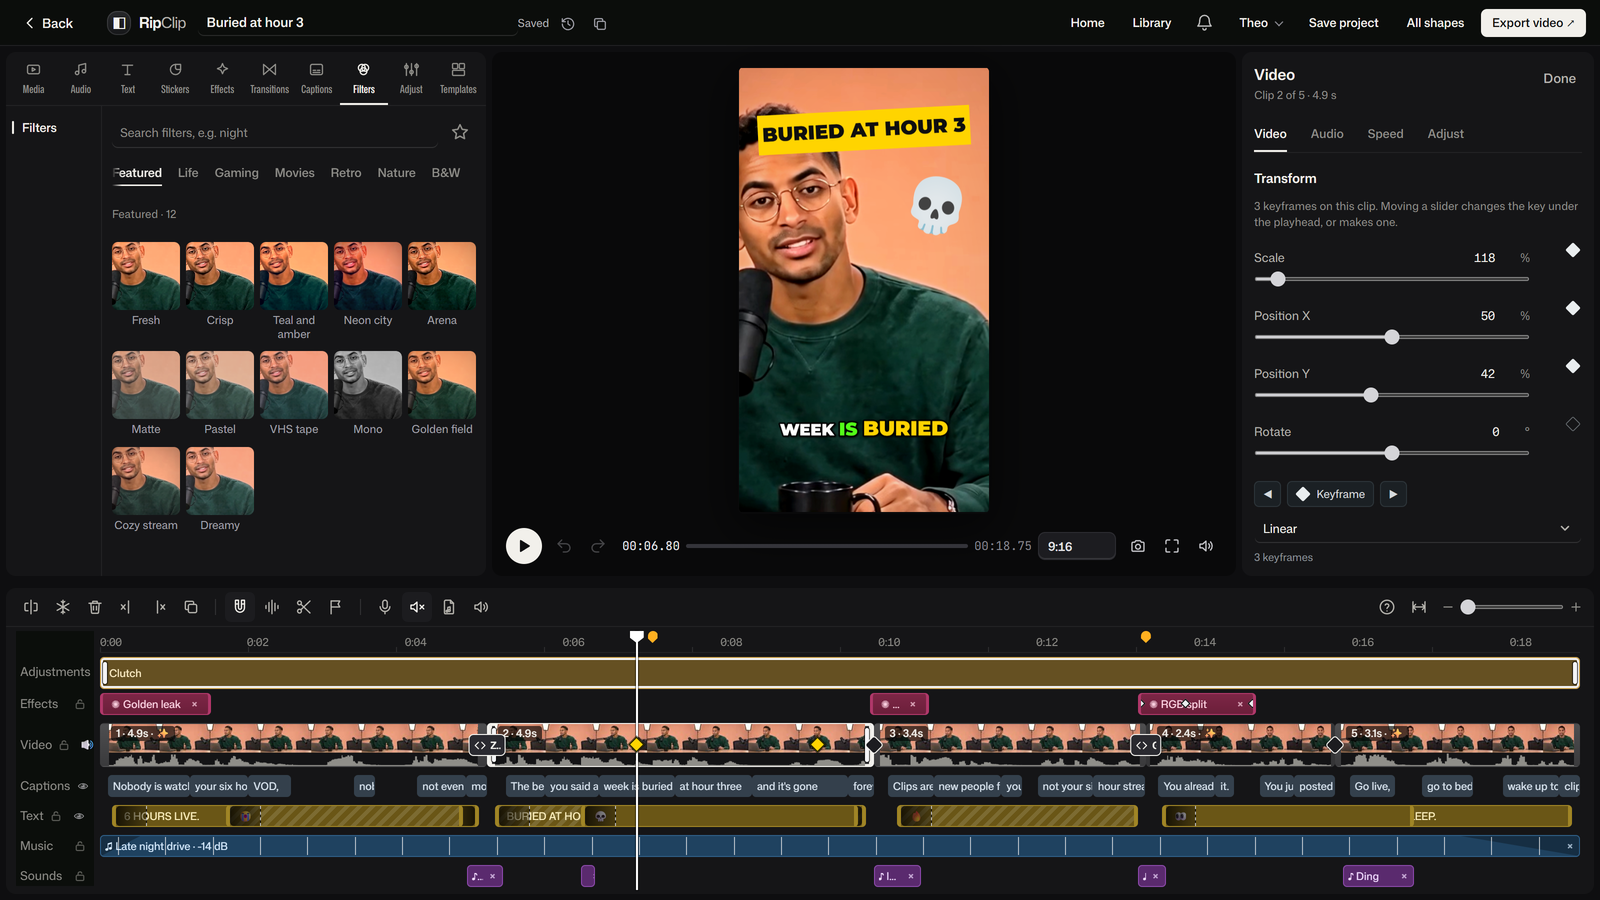The image size is (1600, 900).
Task: Switch to the Audio properties tab
Action: [x=1327, y=134]
